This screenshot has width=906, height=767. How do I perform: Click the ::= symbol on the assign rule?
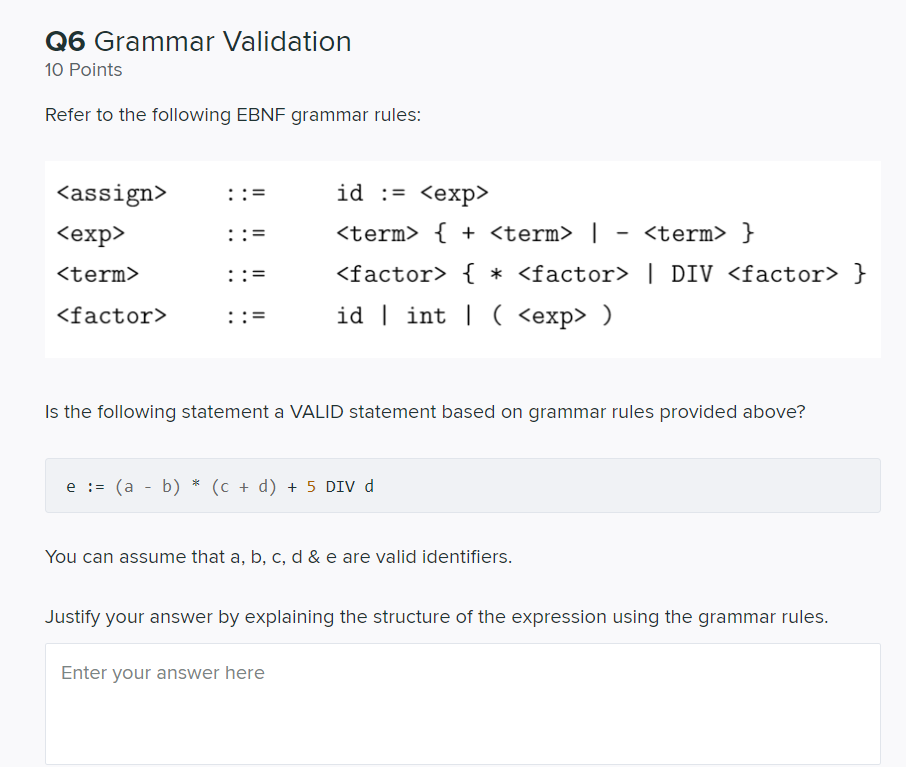point(244,192)
